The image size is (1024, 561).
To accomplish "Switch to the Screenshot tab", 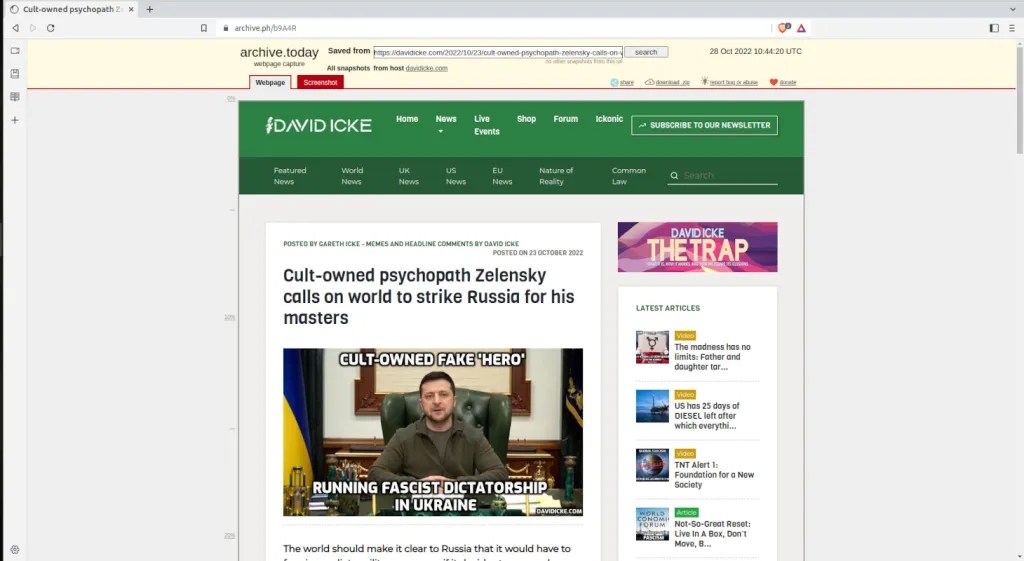I will (320, 82).
